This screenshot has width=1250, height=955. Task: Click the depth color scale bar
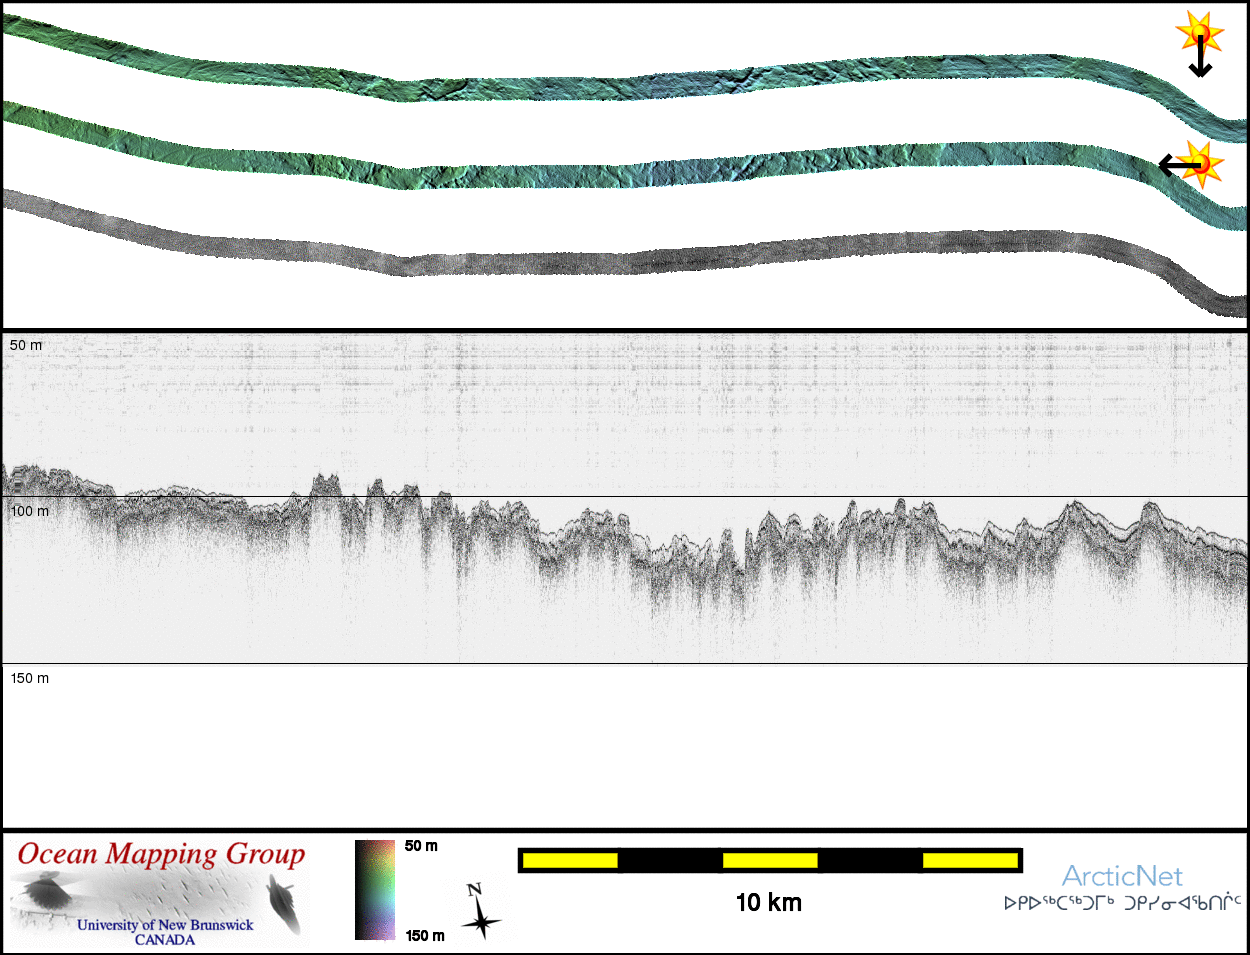point(375,890)
